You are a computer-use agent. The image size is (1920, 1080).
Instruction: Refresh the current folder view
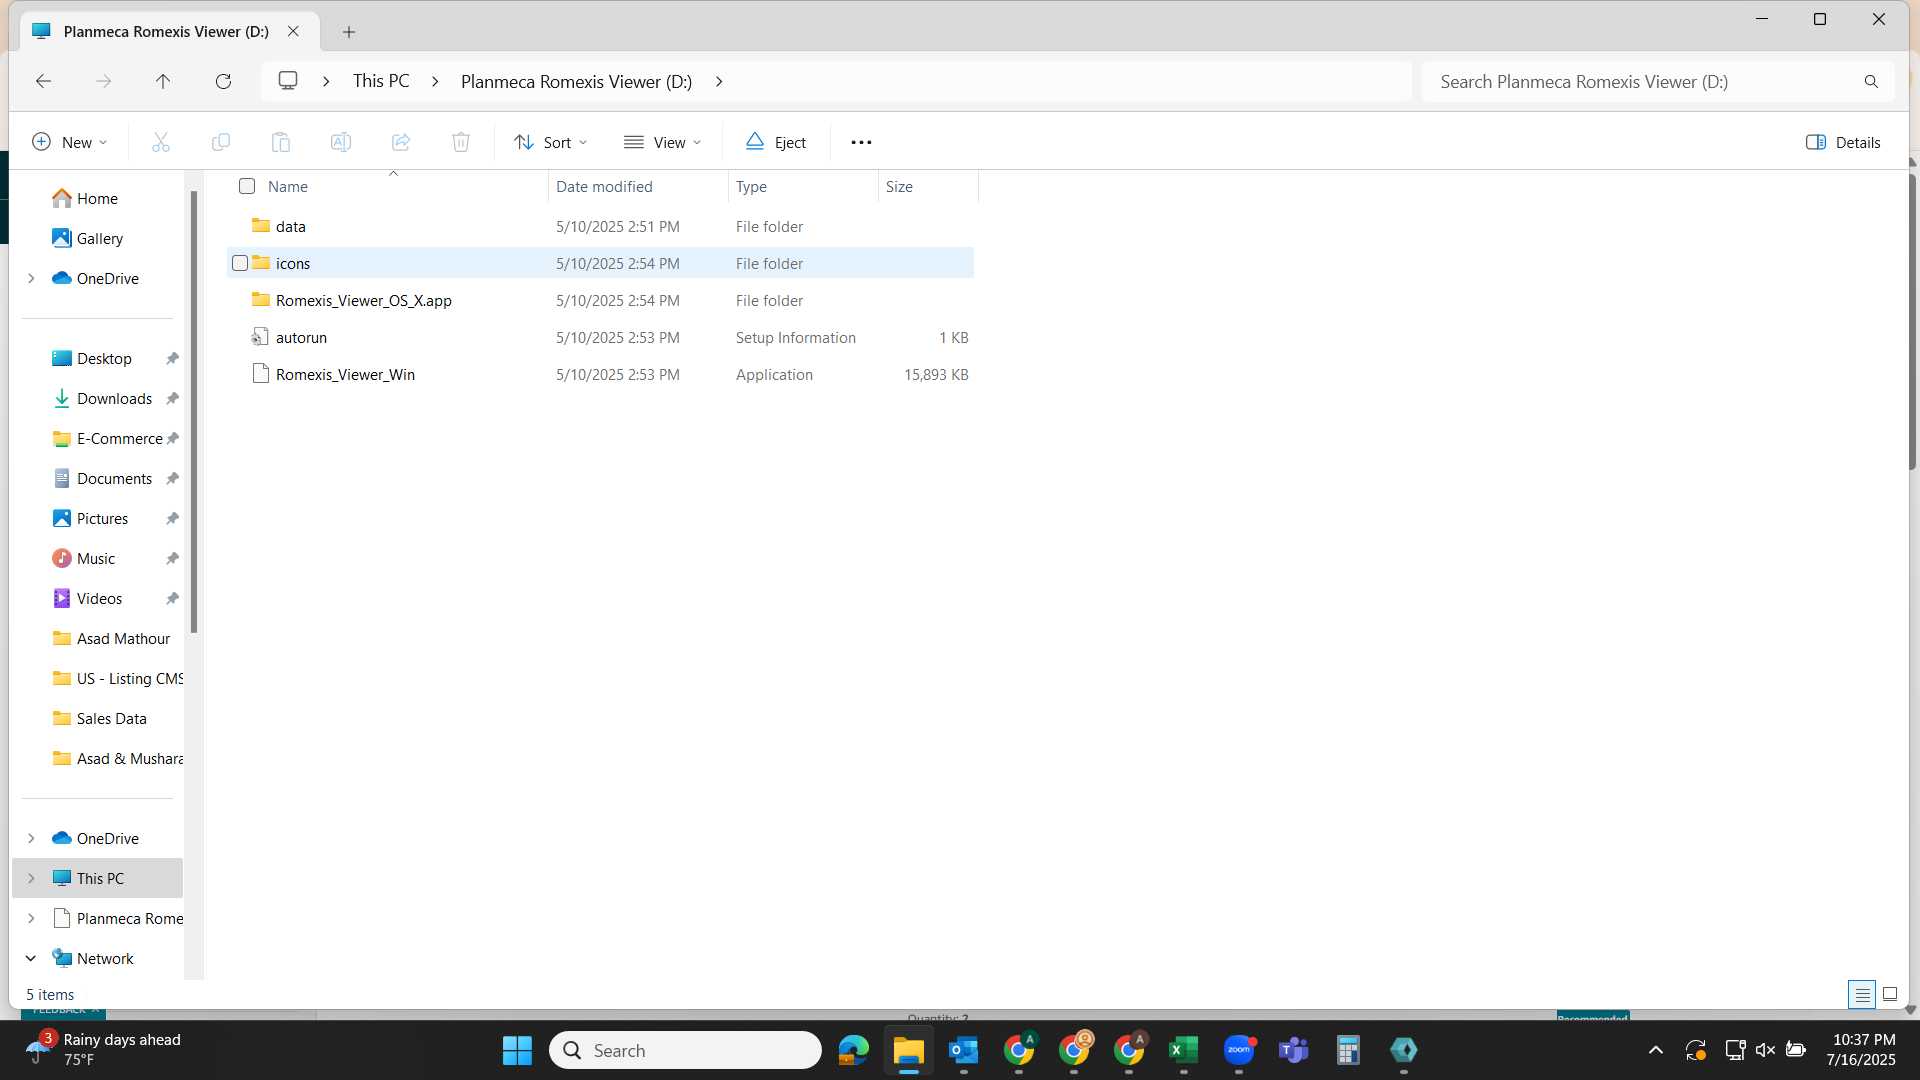[223, 81]
